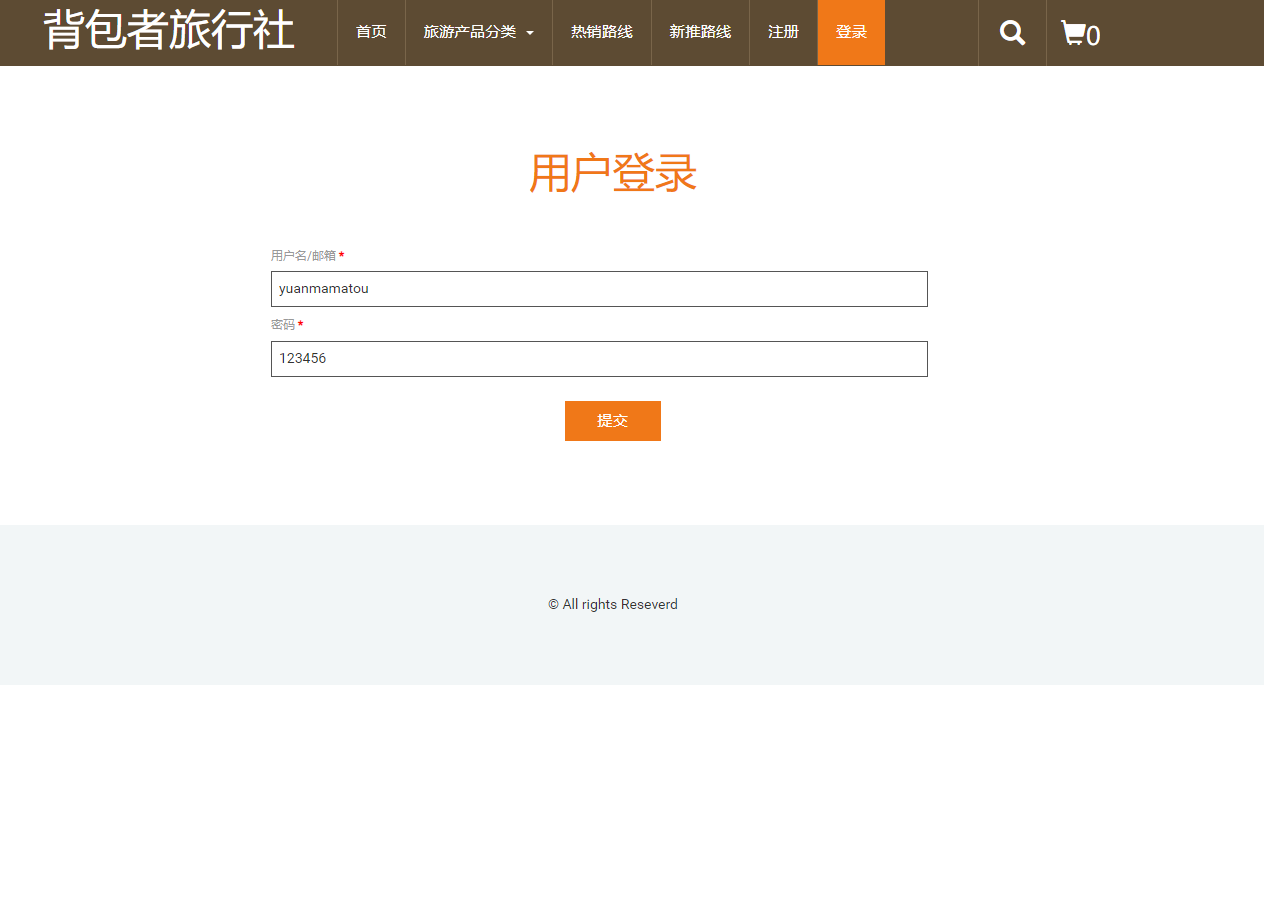
Task: Open the 注册 registration page
Action: pos(784,31)
